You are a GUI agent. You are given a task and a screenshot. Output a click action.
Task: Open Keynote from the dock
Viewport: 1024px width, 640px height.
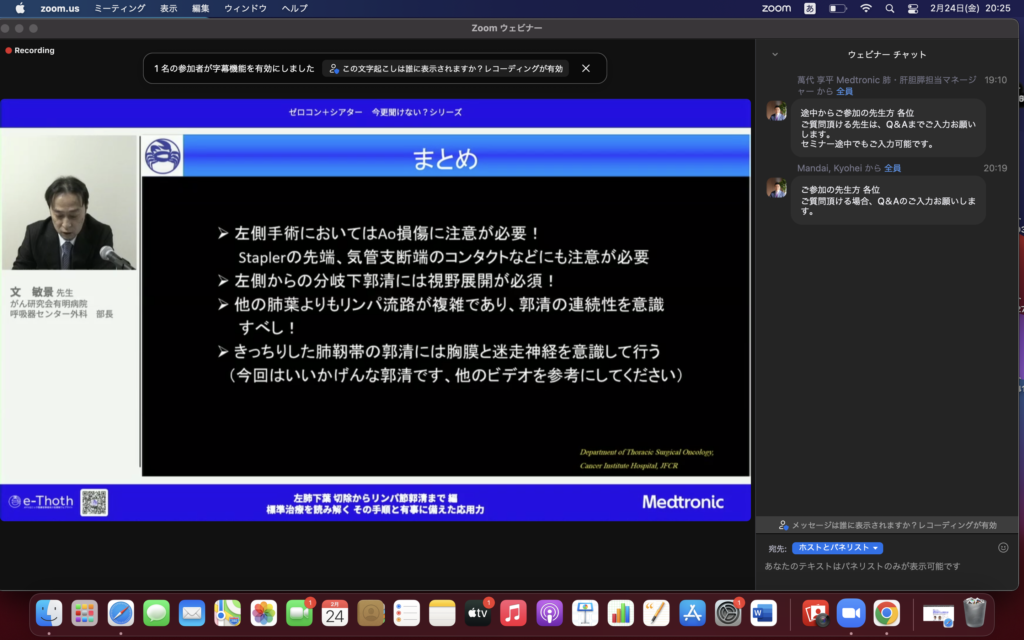tap(585, 612)
